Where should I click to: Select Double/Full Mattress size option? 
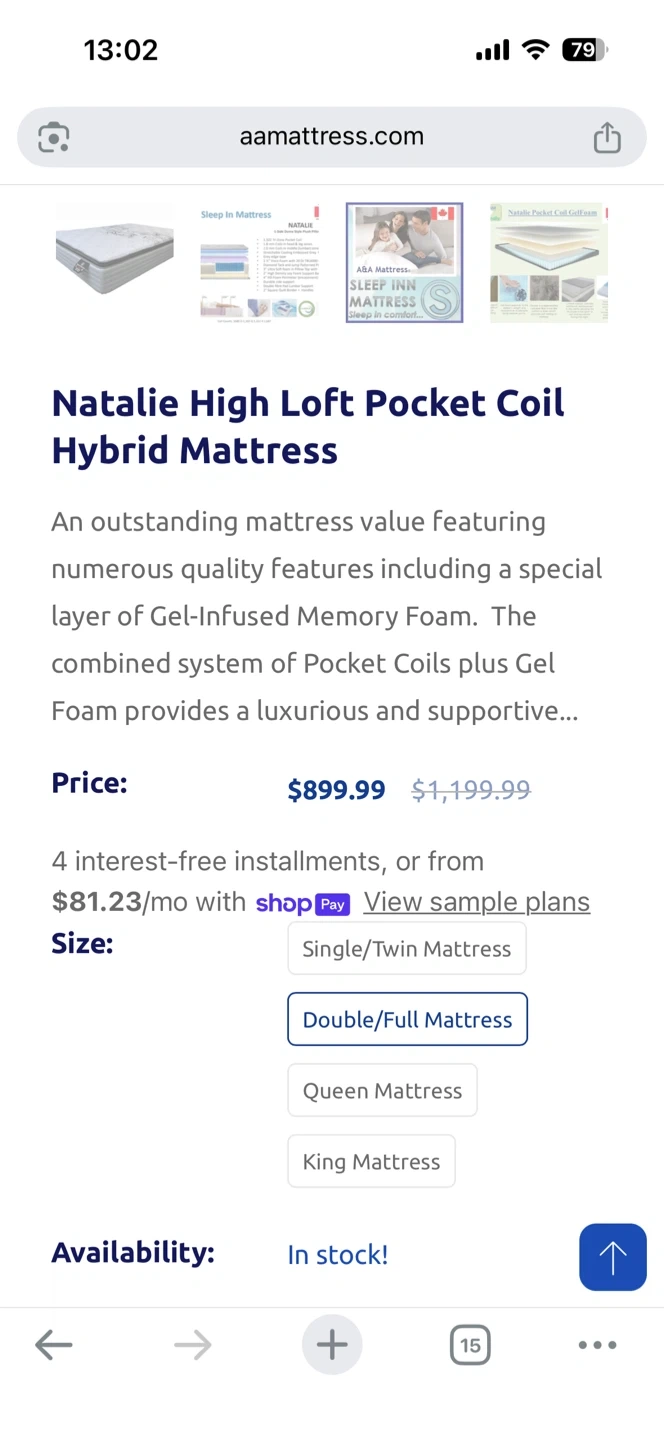[407, 1020]
